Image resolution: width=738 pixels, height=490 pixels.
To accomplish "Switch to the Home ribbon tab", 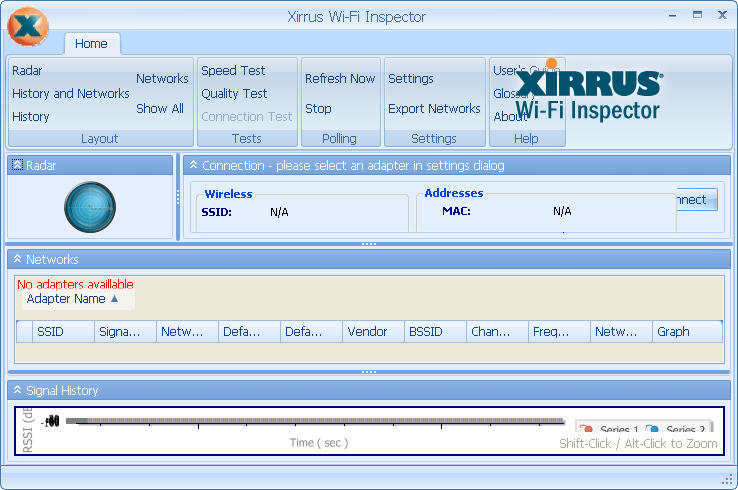I will click(x=91, y=44).
